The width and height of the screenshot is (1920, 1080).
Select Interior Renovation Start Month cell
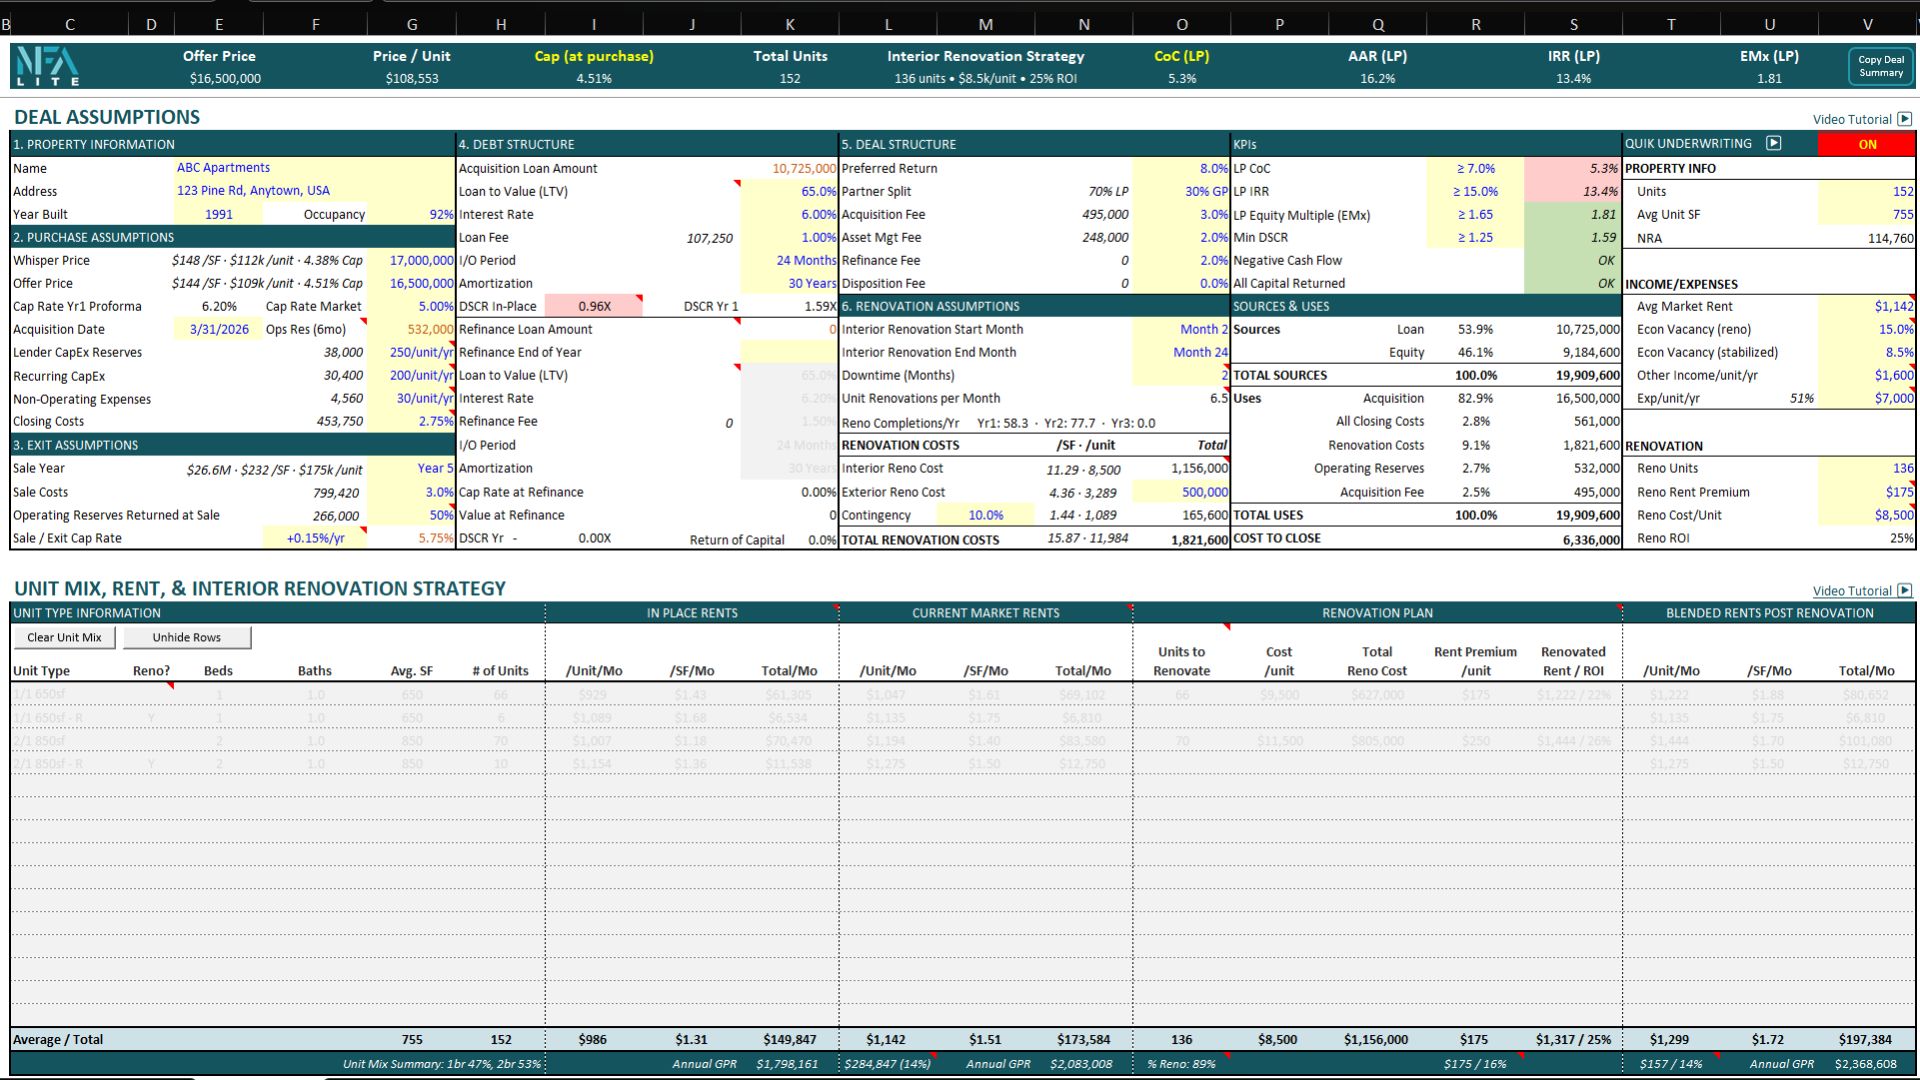pyautogui.click(x=1181, y=330)
